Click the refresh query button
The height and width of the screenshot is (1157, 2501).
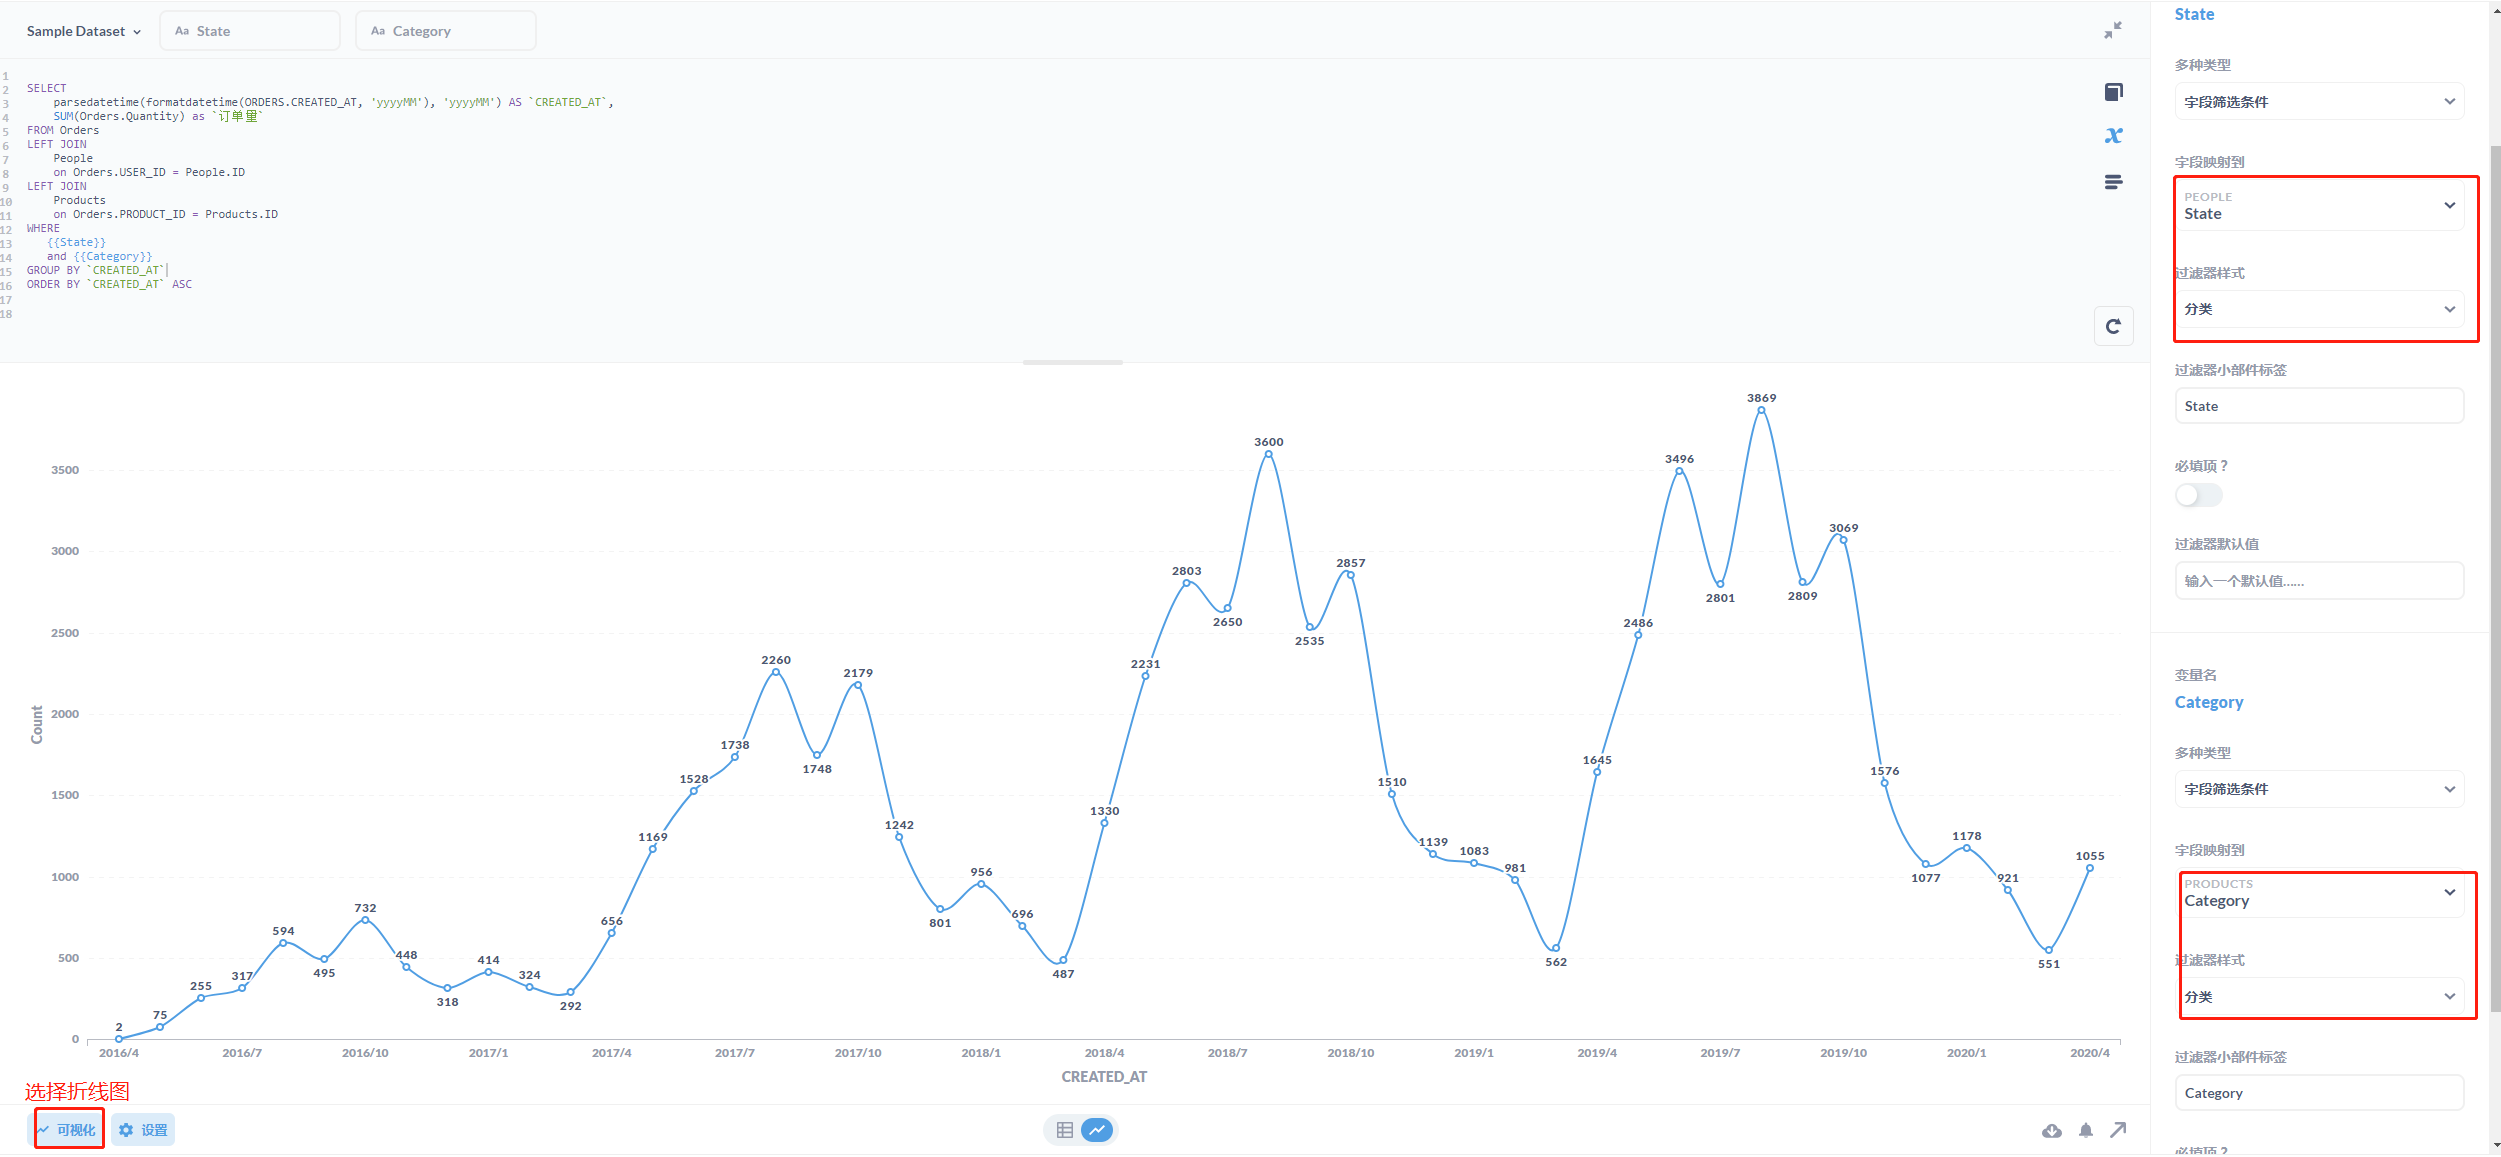2113,326
